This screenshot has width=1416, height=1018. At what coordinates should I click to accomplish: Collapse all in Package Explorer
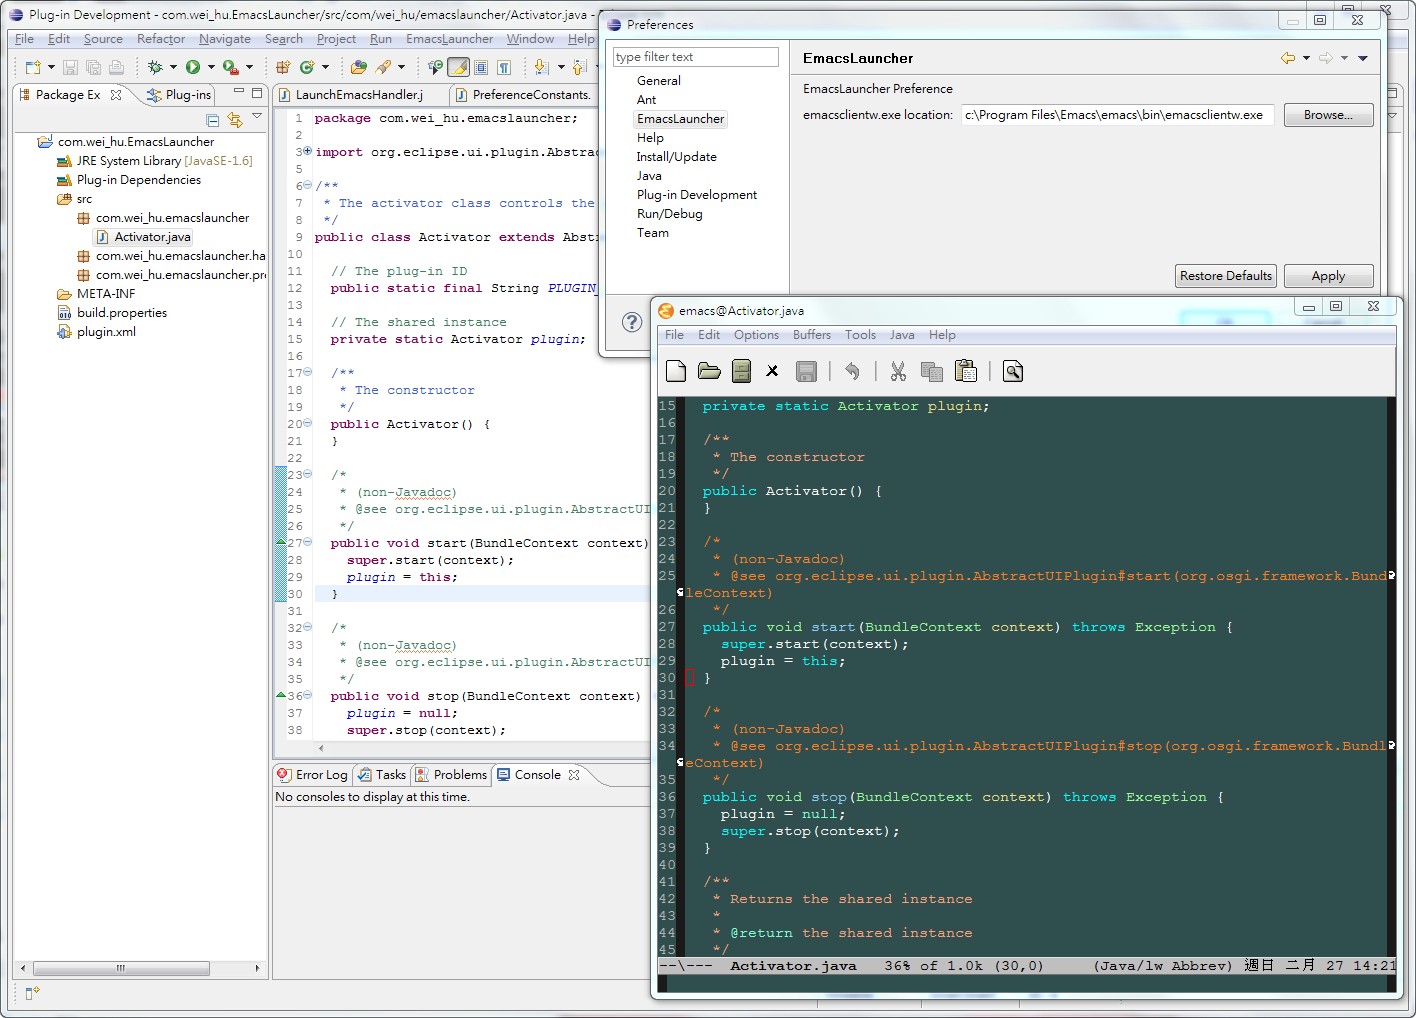point(212,120)
